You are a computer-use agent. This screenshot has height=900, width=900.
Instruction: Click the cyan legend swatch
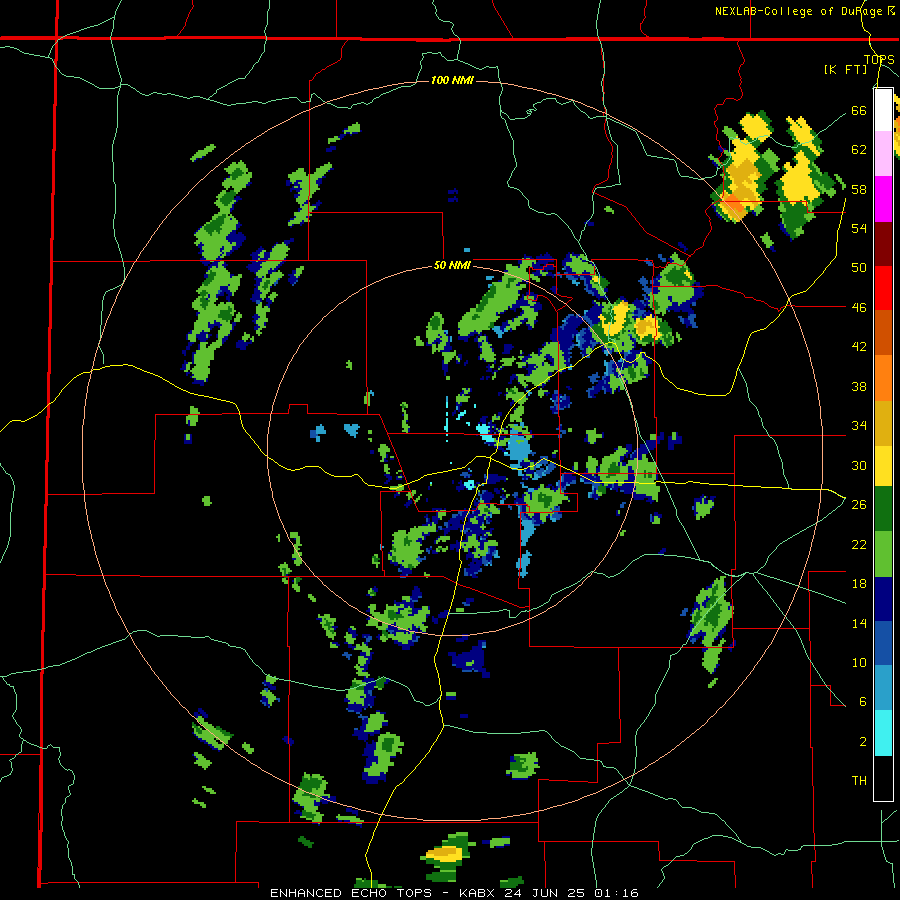[x=883, y=733]
